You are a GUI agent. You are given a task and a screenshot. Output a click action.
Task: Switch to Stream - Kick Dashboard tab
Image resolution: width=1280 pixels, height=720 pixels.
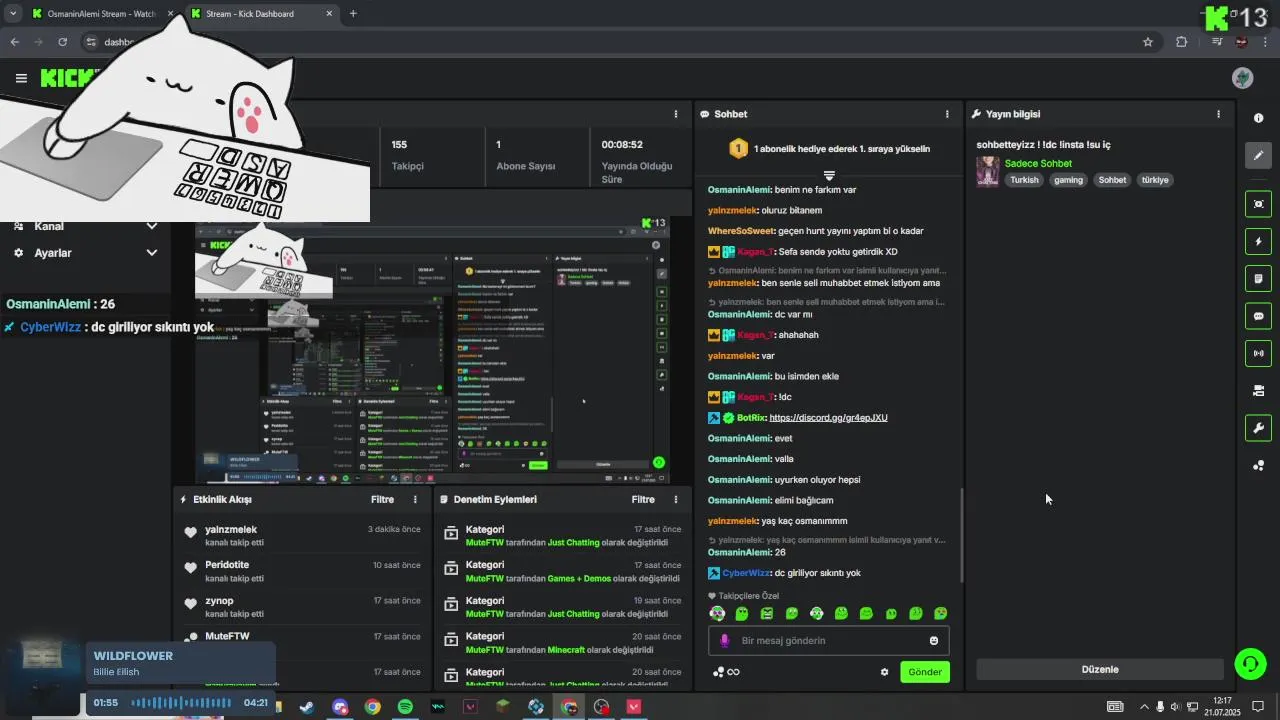click(x=262, y=14)
